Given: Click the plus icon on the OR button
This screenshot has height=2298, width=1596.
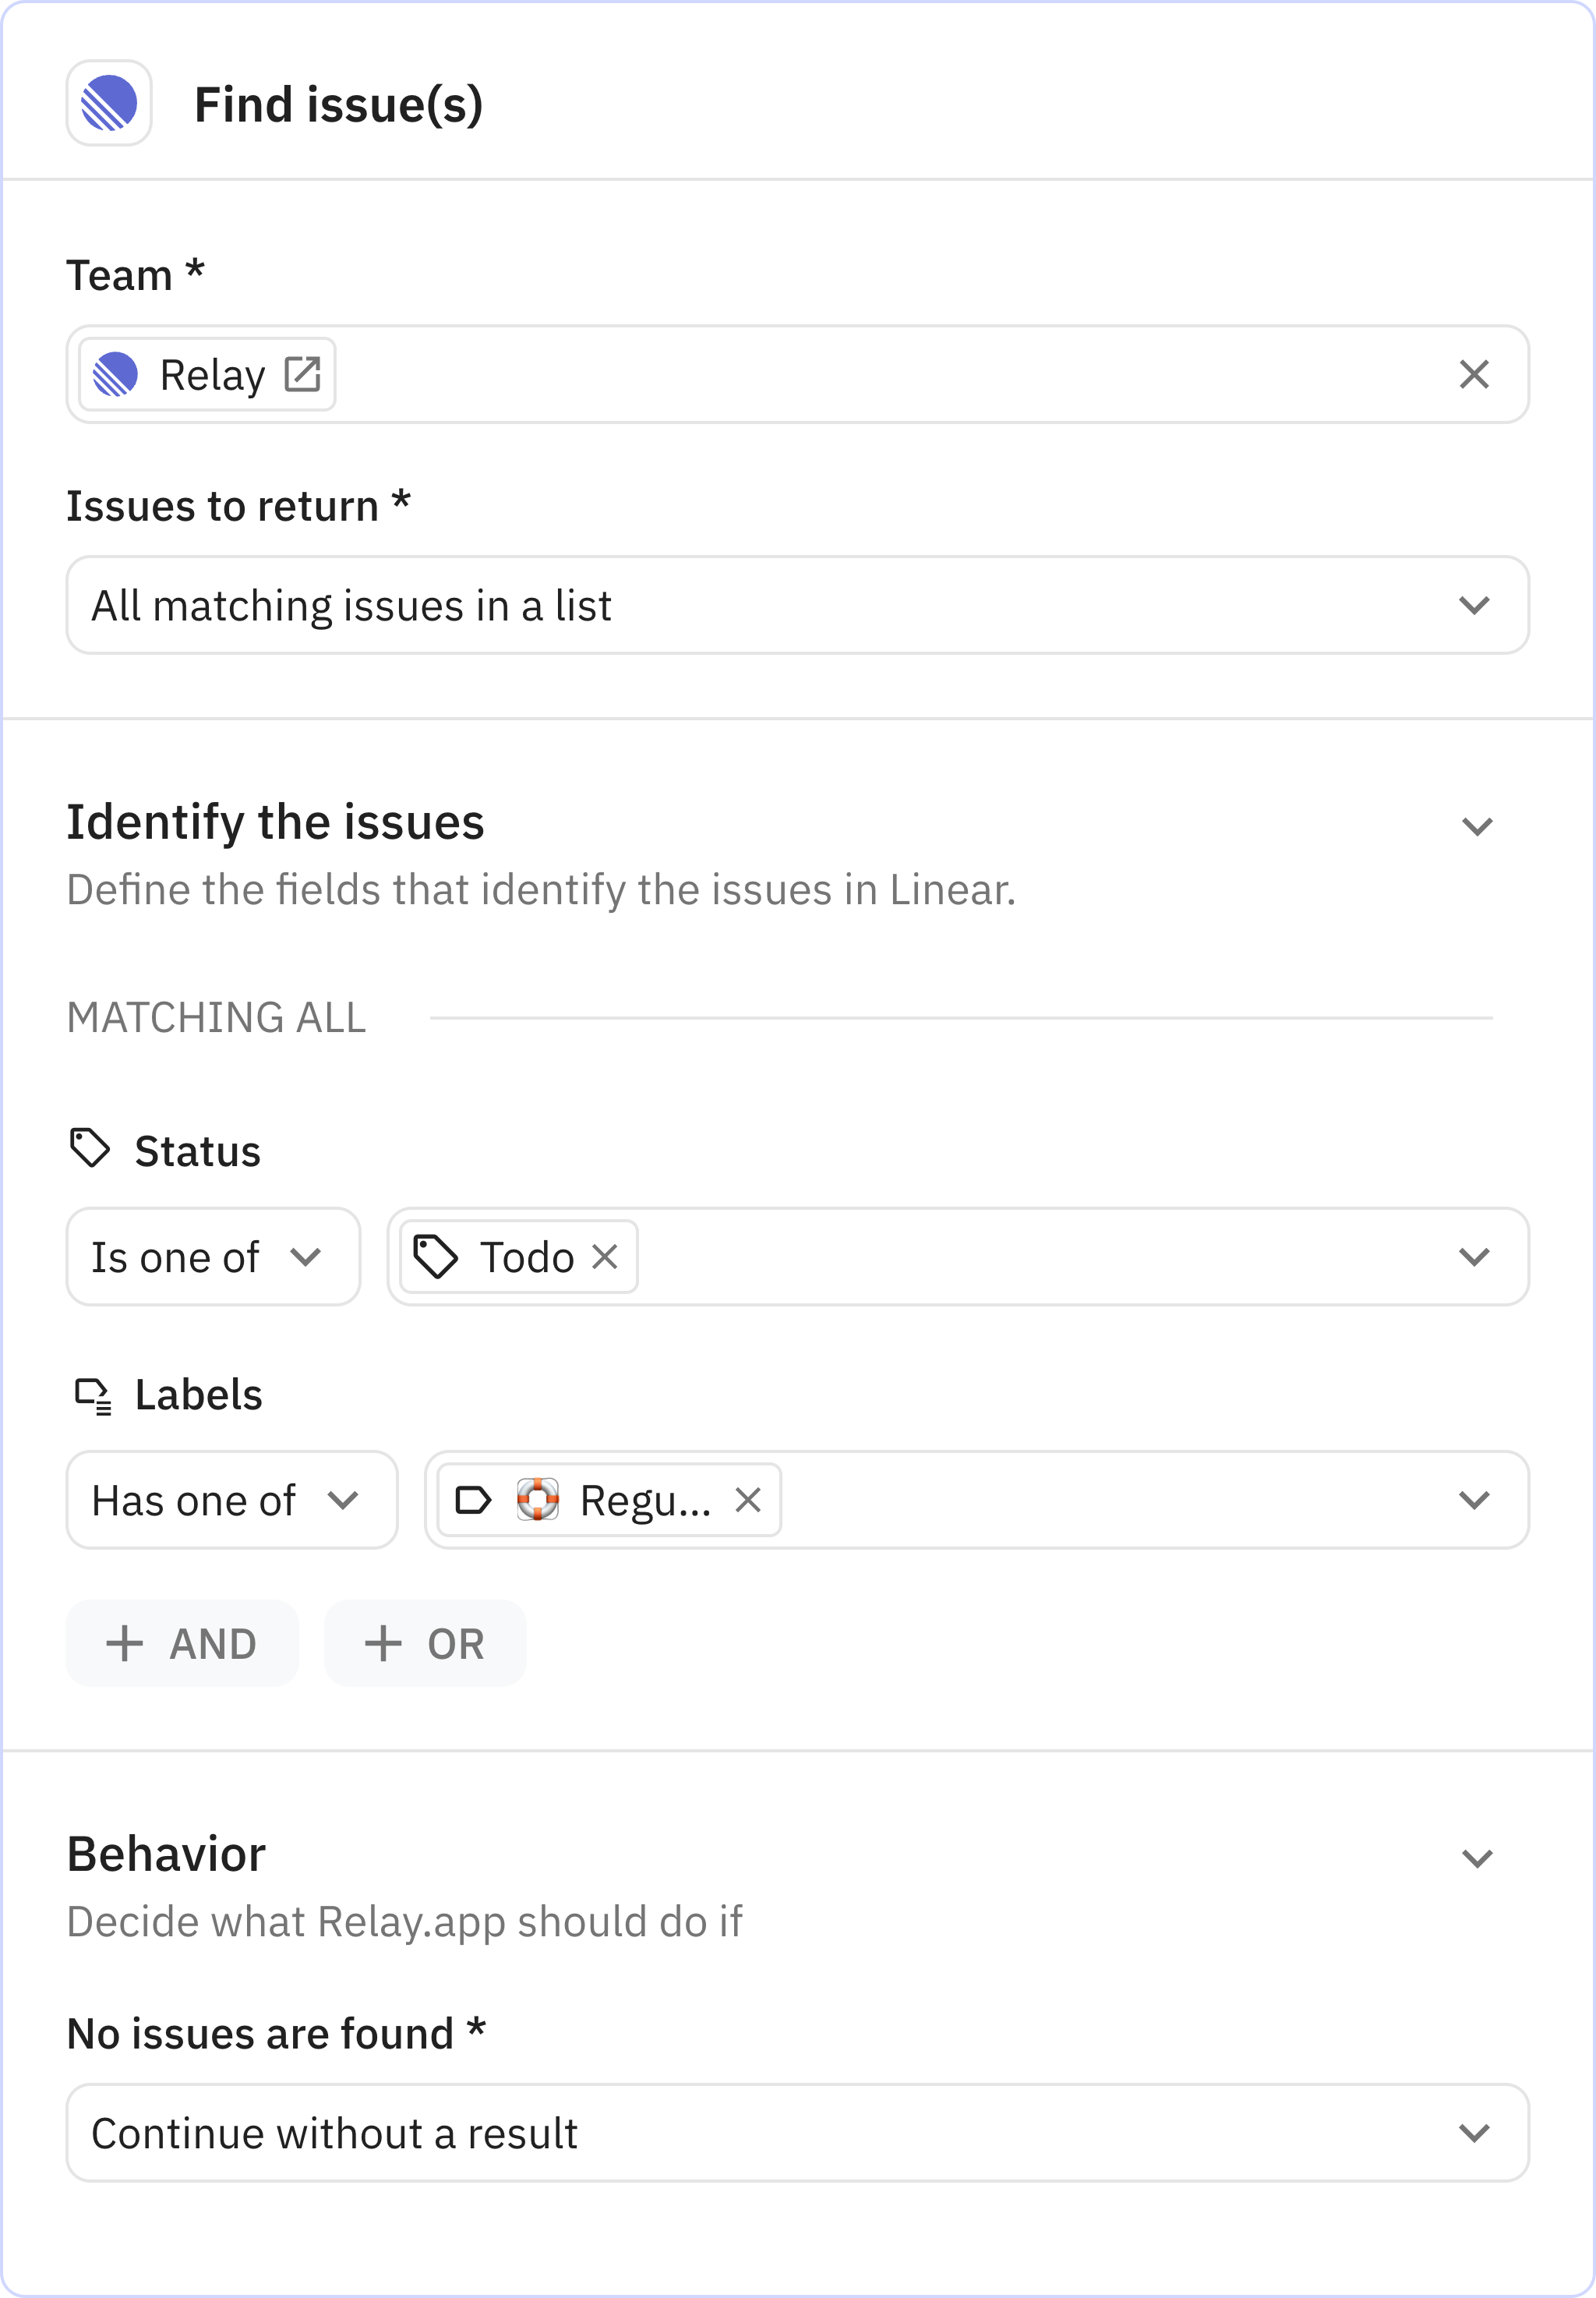Looking at the screenshot, I should [383, 1642].
